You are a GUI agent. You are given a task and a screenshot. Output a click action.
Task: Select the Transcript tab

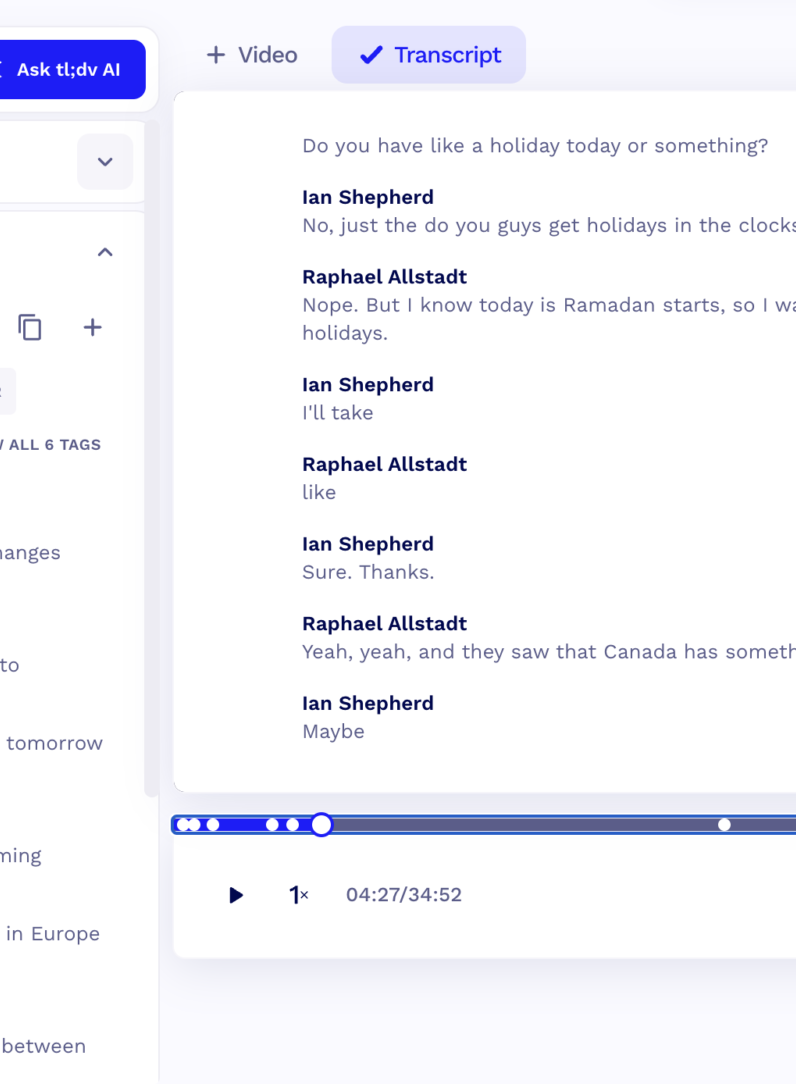coord(429,55)
